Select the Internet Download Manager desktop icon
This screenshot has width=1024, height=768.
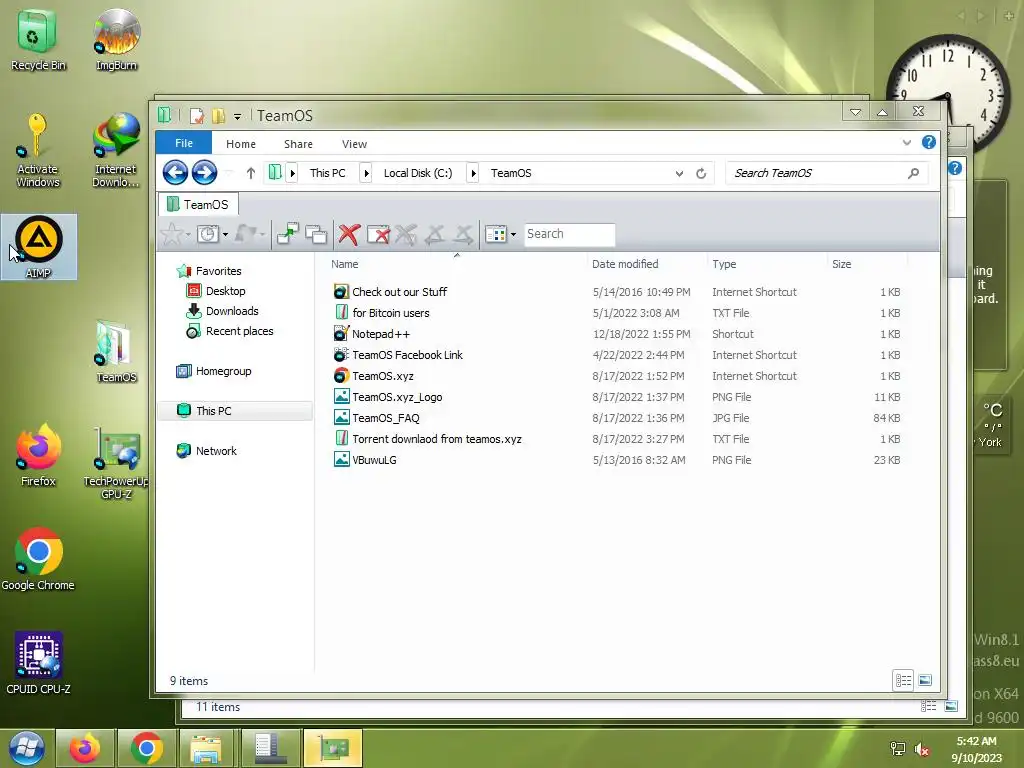(116, 150)
